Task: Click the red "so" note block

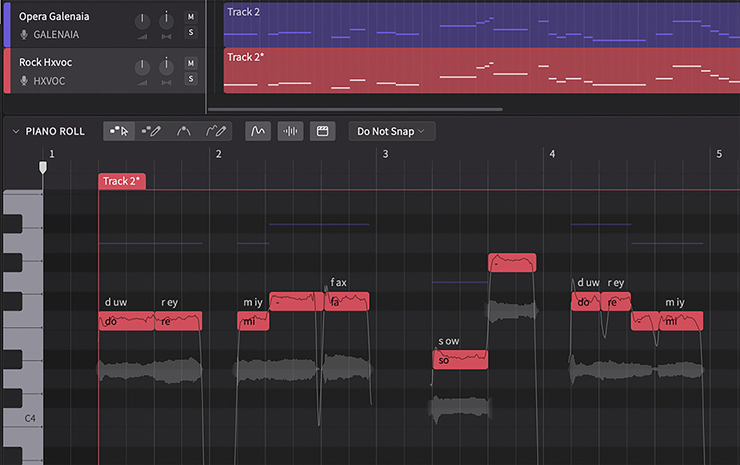Action: pos(460,360)
